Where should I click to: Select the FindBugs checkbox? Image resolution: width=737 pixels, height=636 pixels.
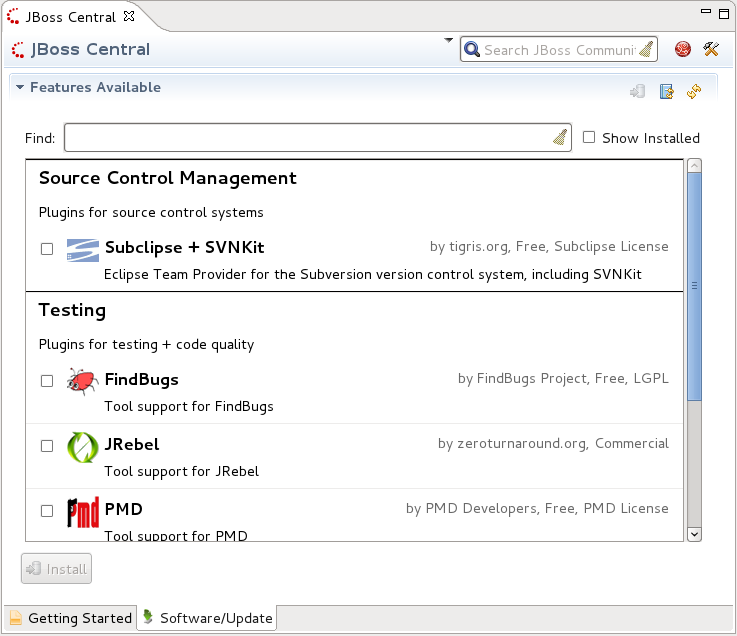[47, 381]
